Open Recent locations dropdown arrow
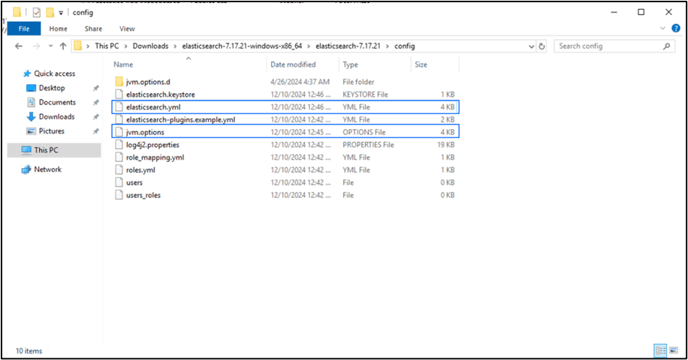 click(x=50, y=46)
